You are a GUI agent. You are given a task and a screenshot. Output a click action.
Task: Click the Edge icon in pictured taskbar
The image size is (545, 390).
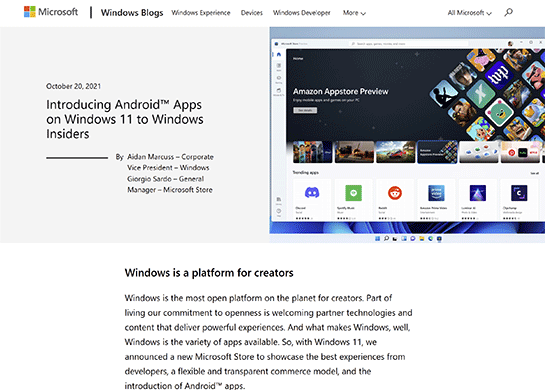click(430, 238)
